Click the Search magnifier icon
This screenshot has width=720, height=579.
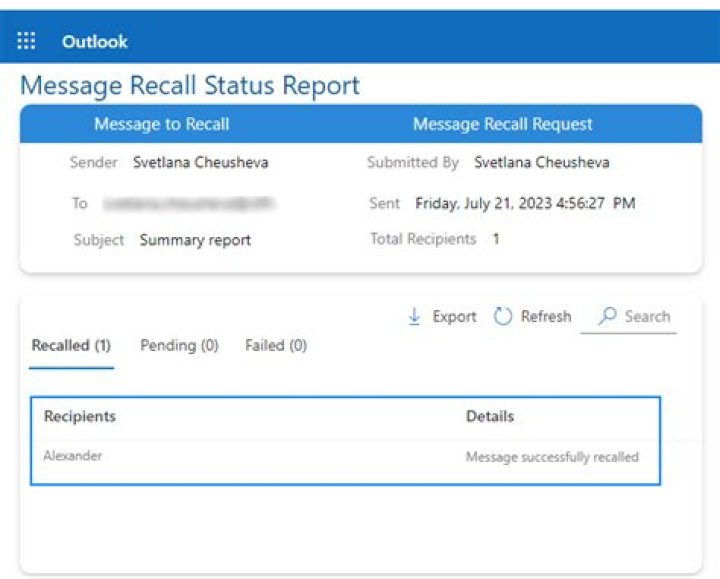(x=608, y=316)
